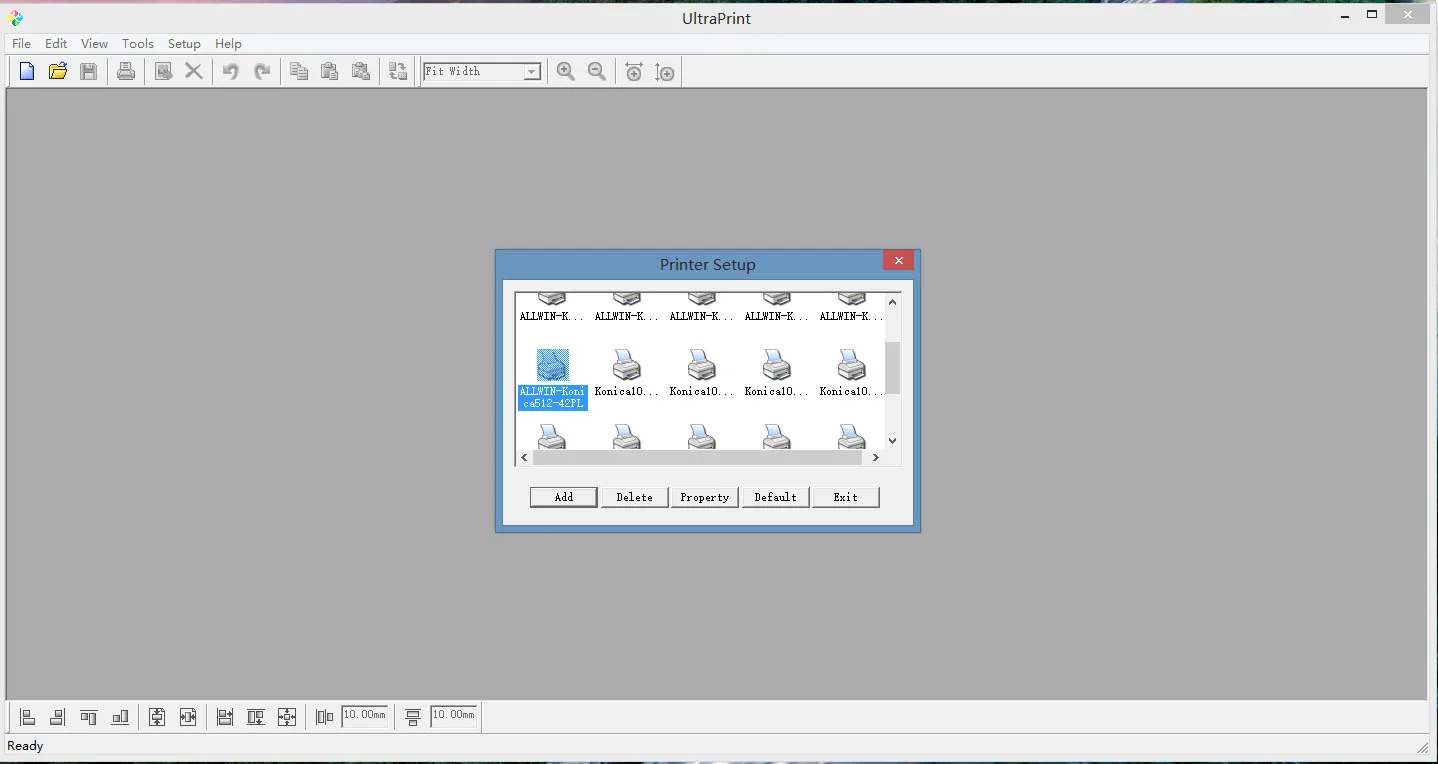Click the printer list scroll-down arrow
1438x764 pixels.
(x=893, y=440)
